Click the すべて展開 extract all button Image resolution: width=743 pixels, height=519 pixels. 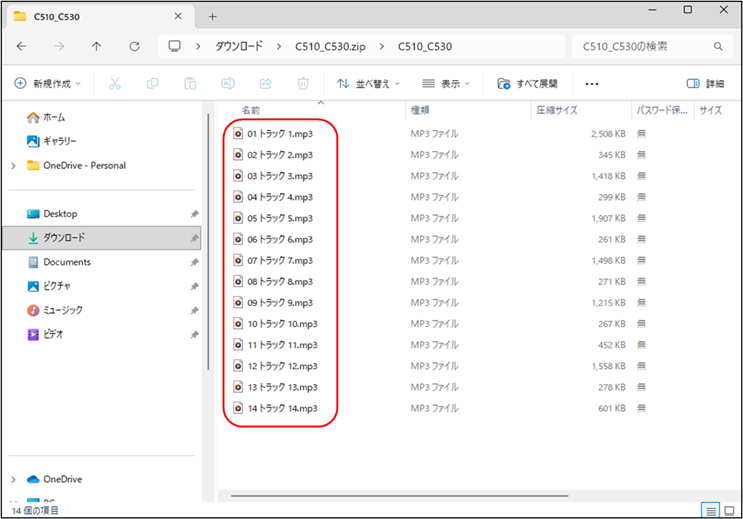534,84
